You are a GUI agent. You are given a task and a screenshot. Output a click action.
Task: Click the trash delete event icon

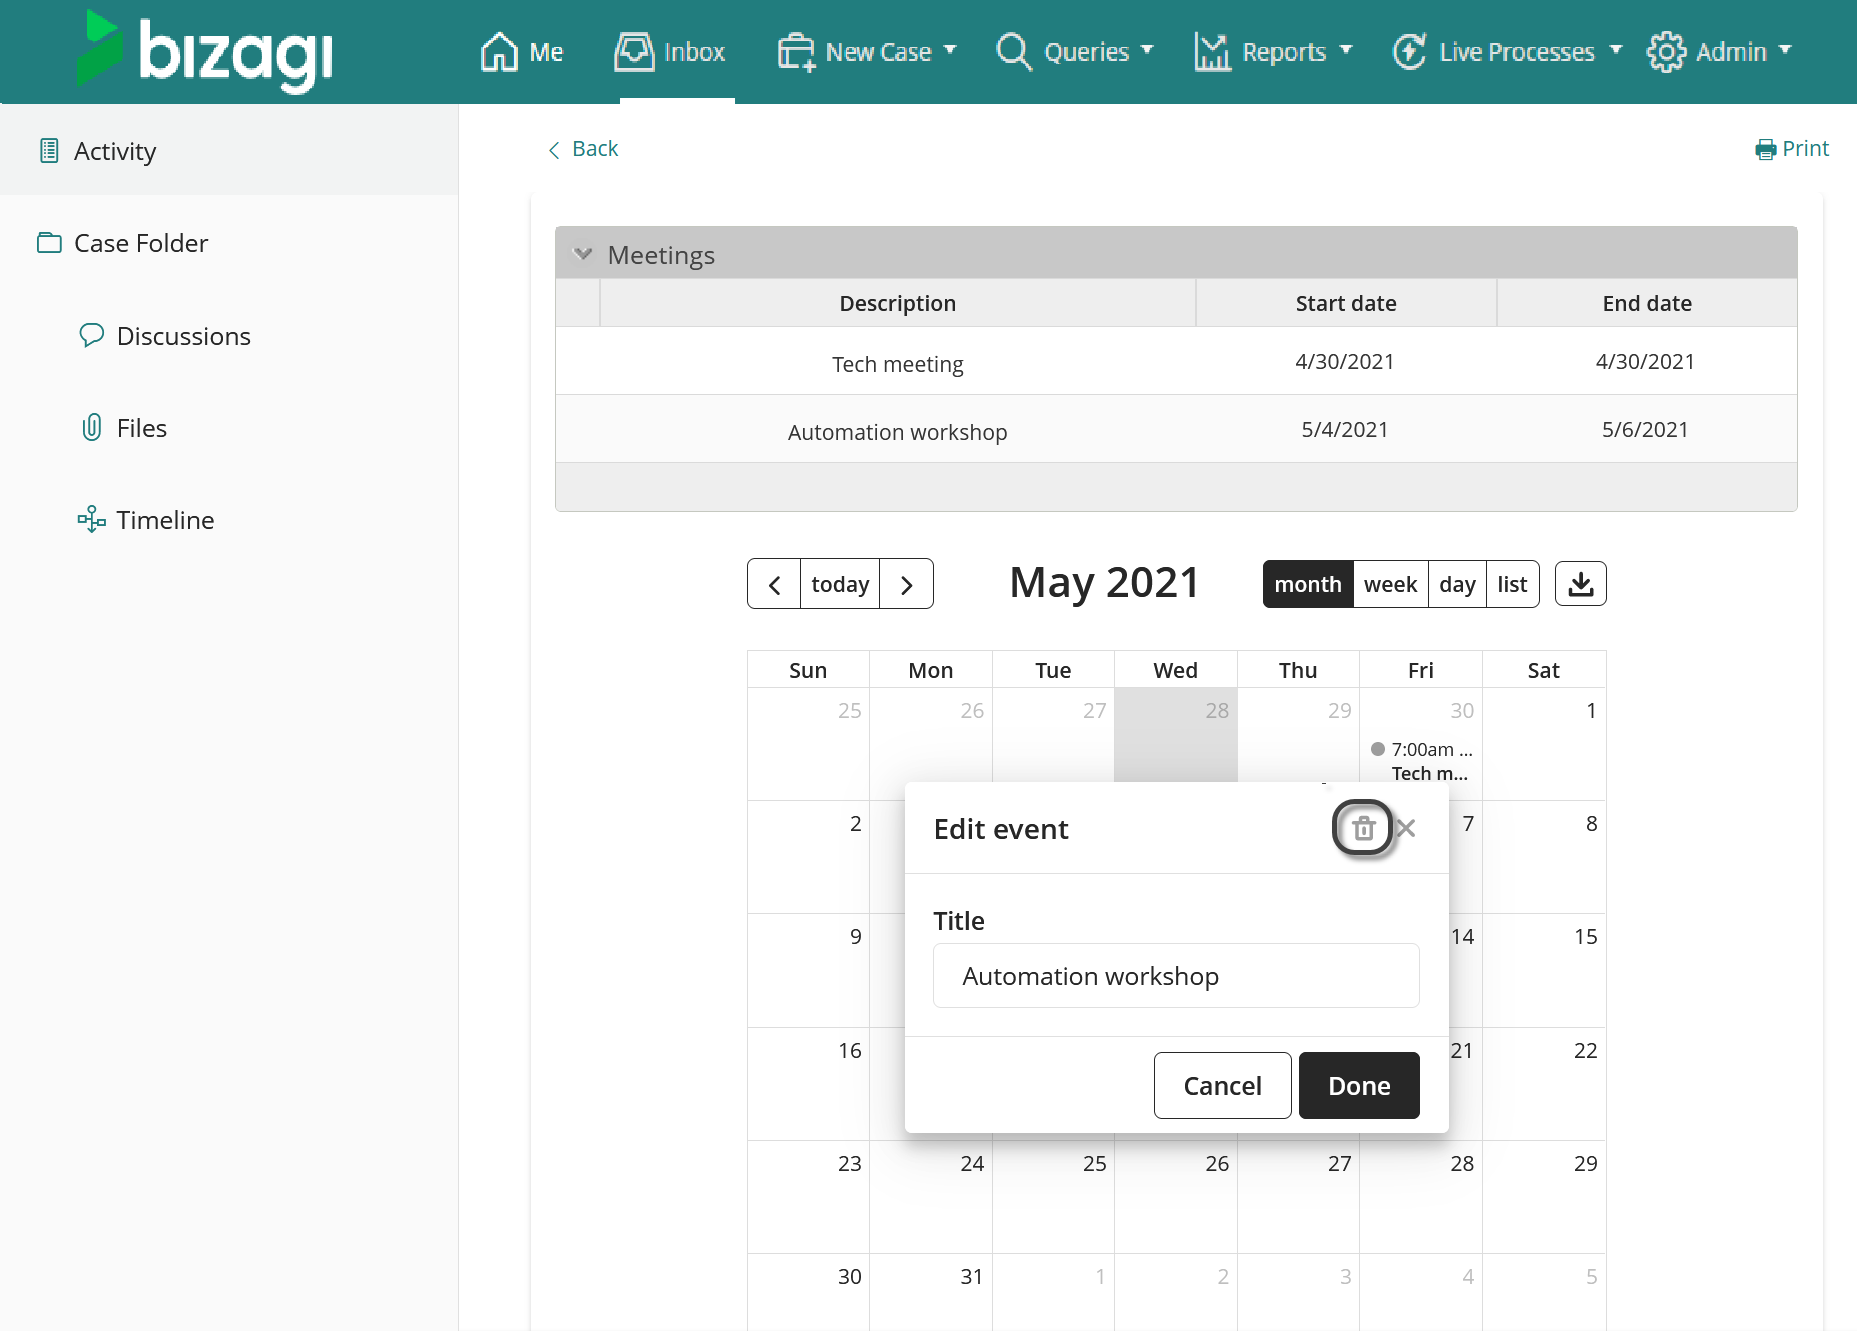coord(1363,828)
